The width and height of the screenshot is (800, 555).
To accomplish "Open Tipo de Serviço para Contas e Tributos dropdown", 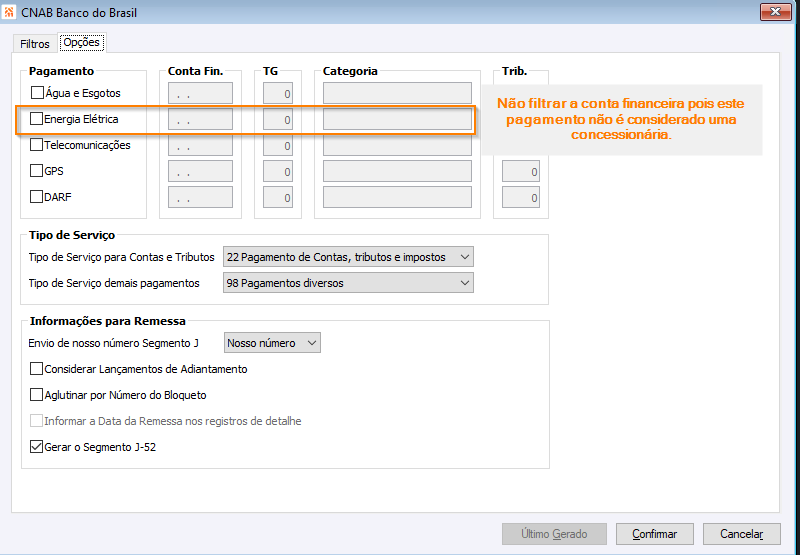I will click(348, 257).
